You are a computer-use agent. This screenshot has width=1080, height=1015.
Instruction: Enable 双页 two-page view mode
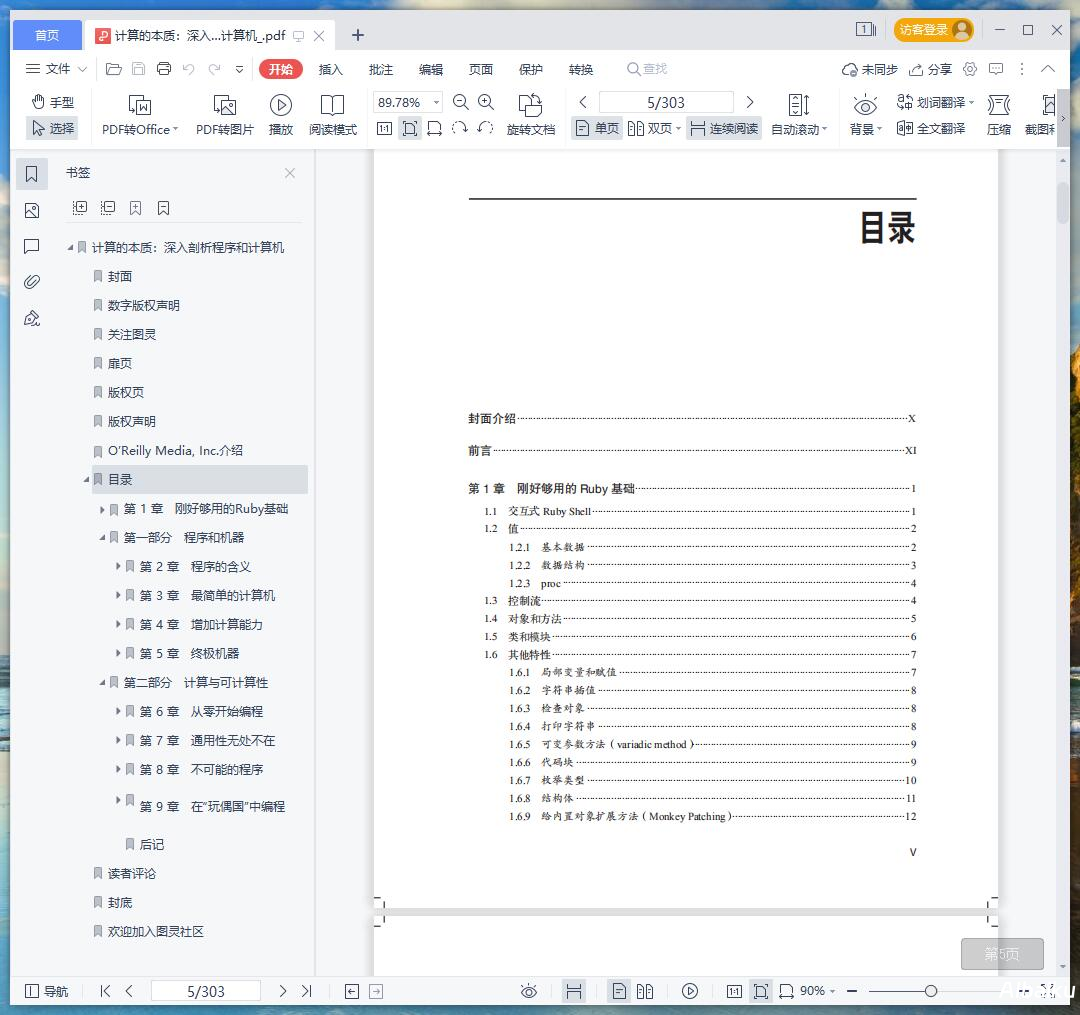(650, 128)
